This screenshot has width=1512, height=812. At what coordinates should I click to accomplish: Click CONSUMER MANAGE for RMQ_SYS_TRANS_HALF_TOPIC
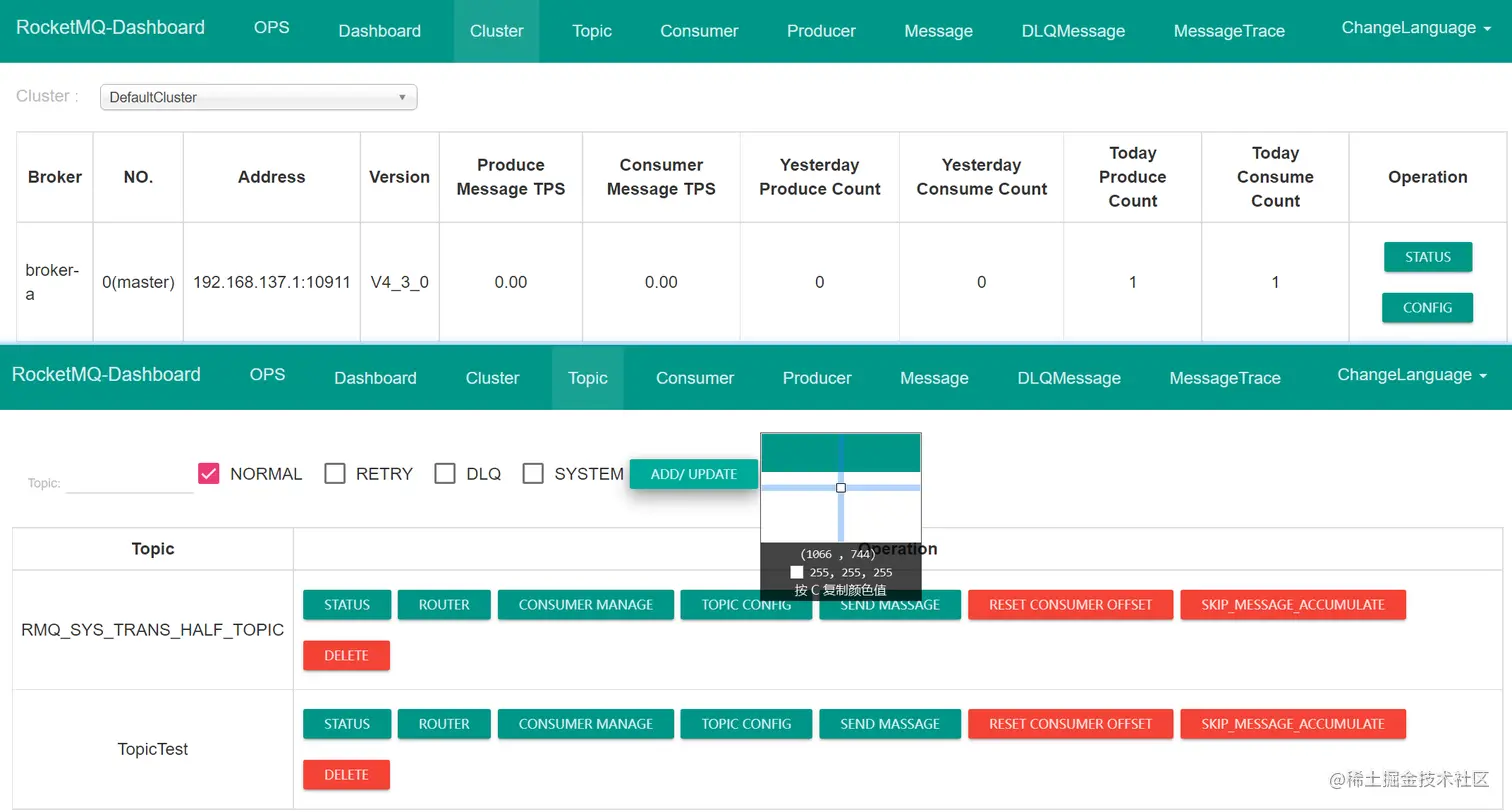point(586,605)
